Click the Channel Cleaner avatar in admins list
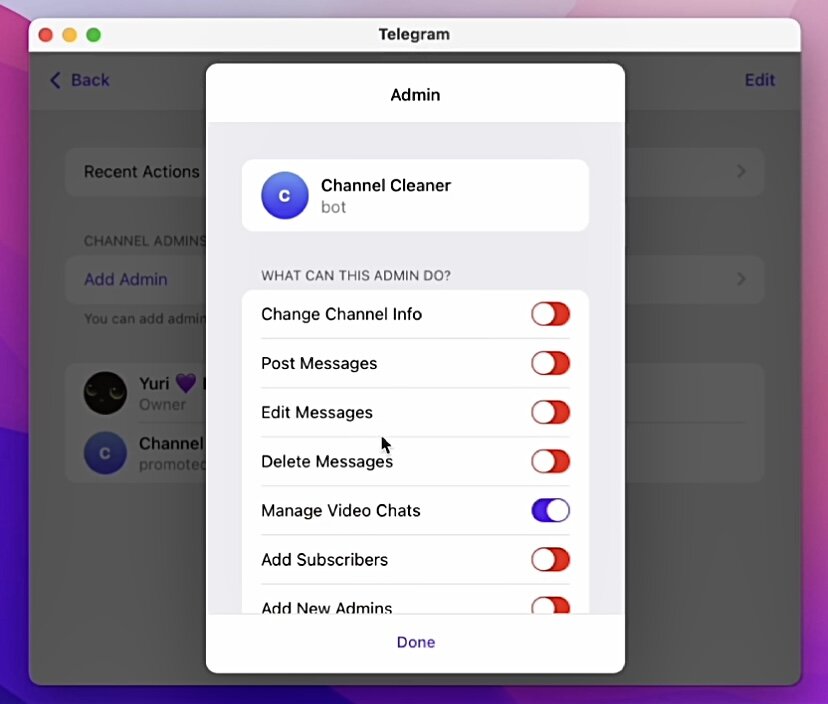This screenshot has height=704, width=828. click(105, 453)
